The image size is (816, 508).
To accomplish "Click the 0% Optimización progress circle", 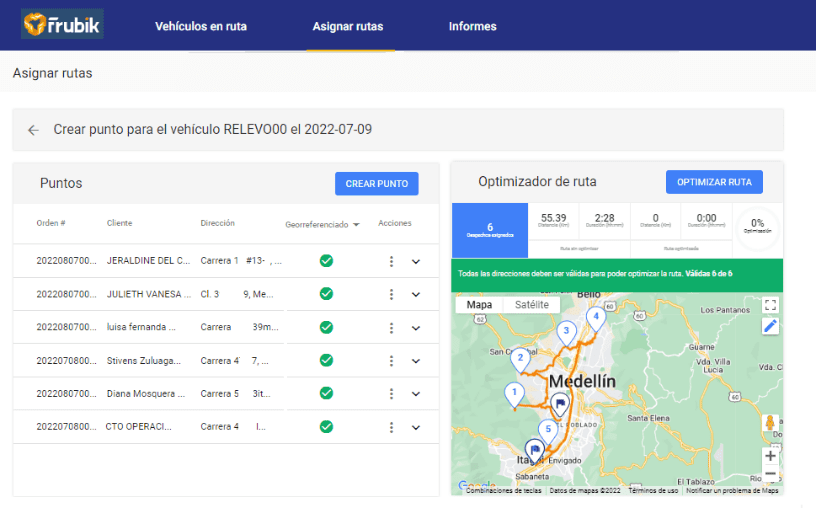I will [x=757, y=225].
